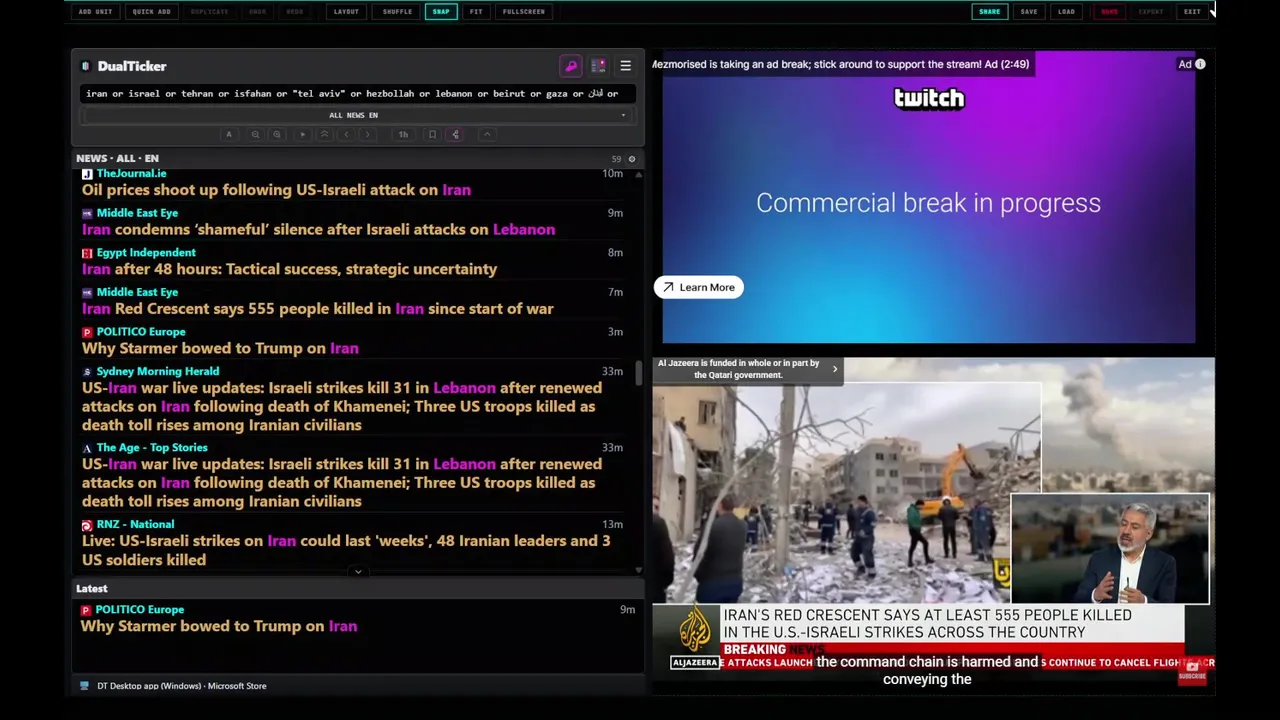Click the bookmark icon in ticker controls

pos(432,134)
